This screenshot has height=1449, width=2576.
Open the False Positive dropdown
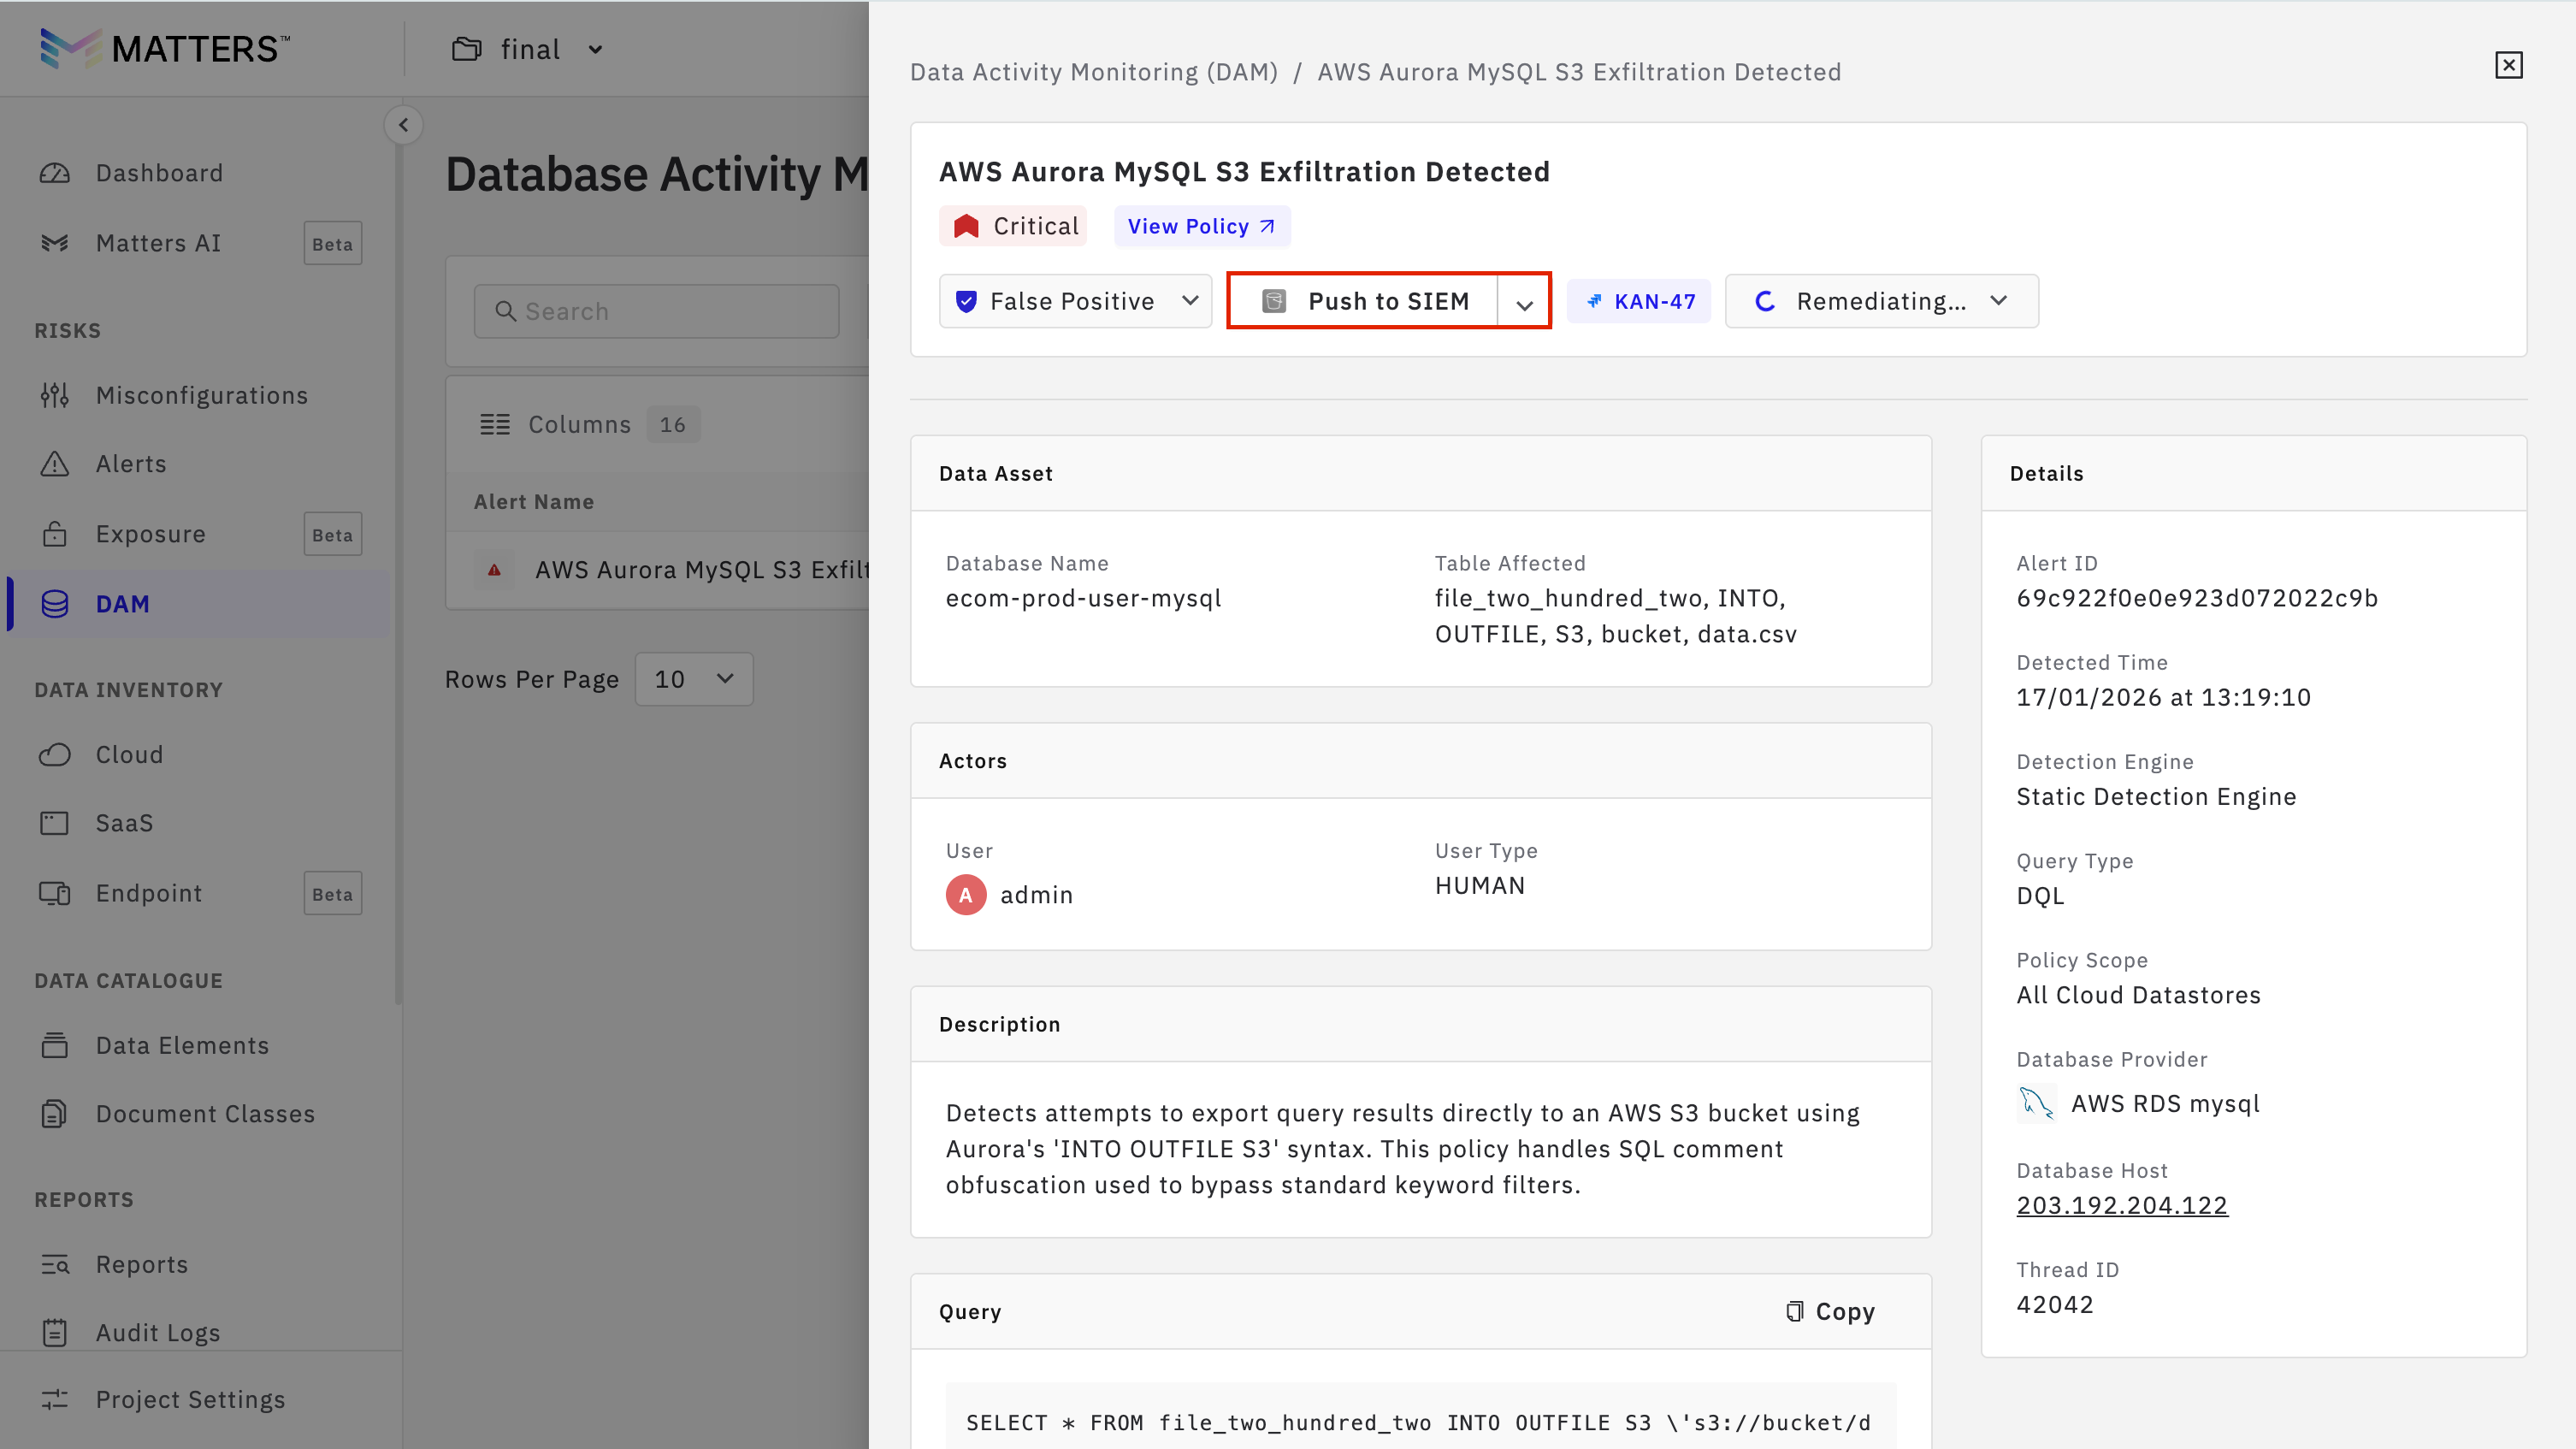(1075, 301)
